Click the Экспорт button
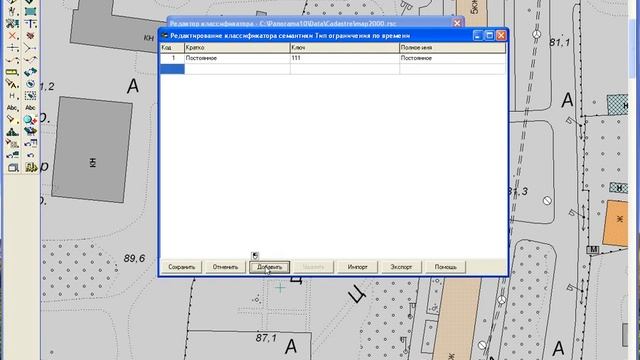This screenshot has width=640, height=360. [x=401, y=267]
